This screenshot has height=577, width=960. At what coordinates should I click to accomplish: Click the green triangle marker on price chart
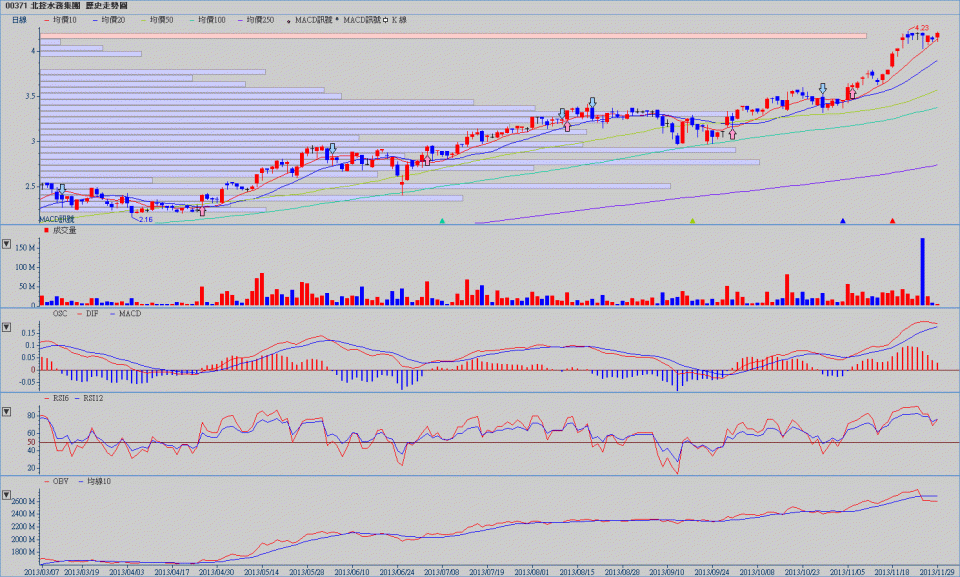coord(442,220)
